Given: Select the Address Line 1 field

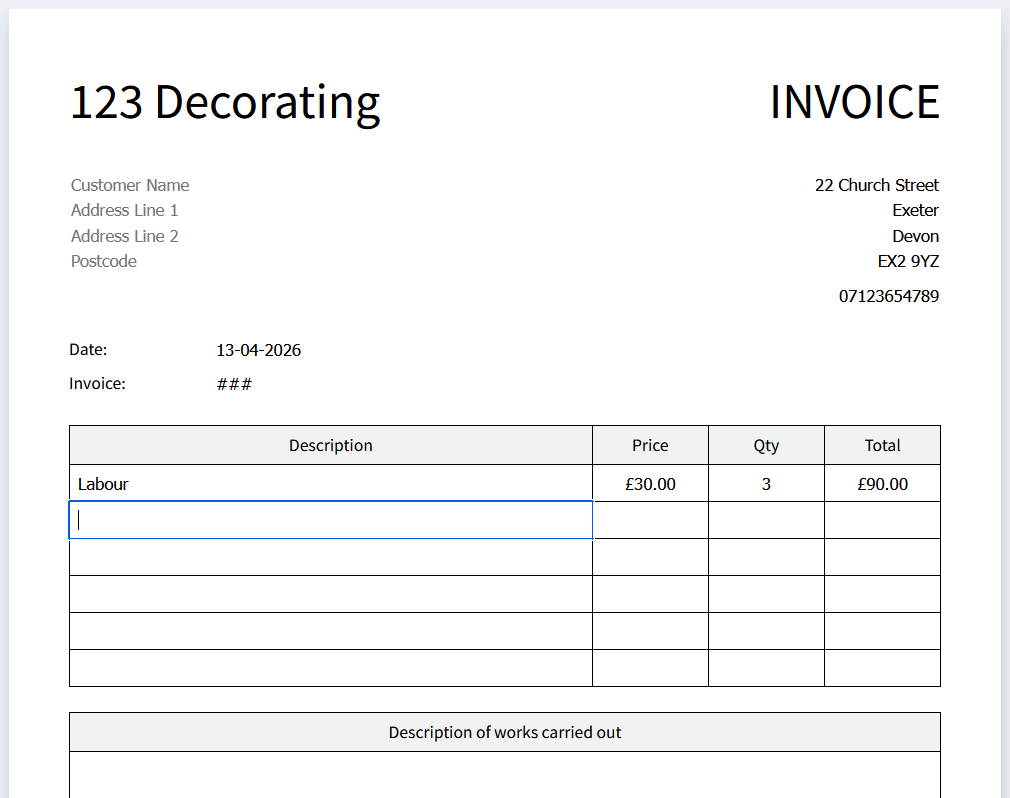Looking at the screenshot, I should pos(124,211).
